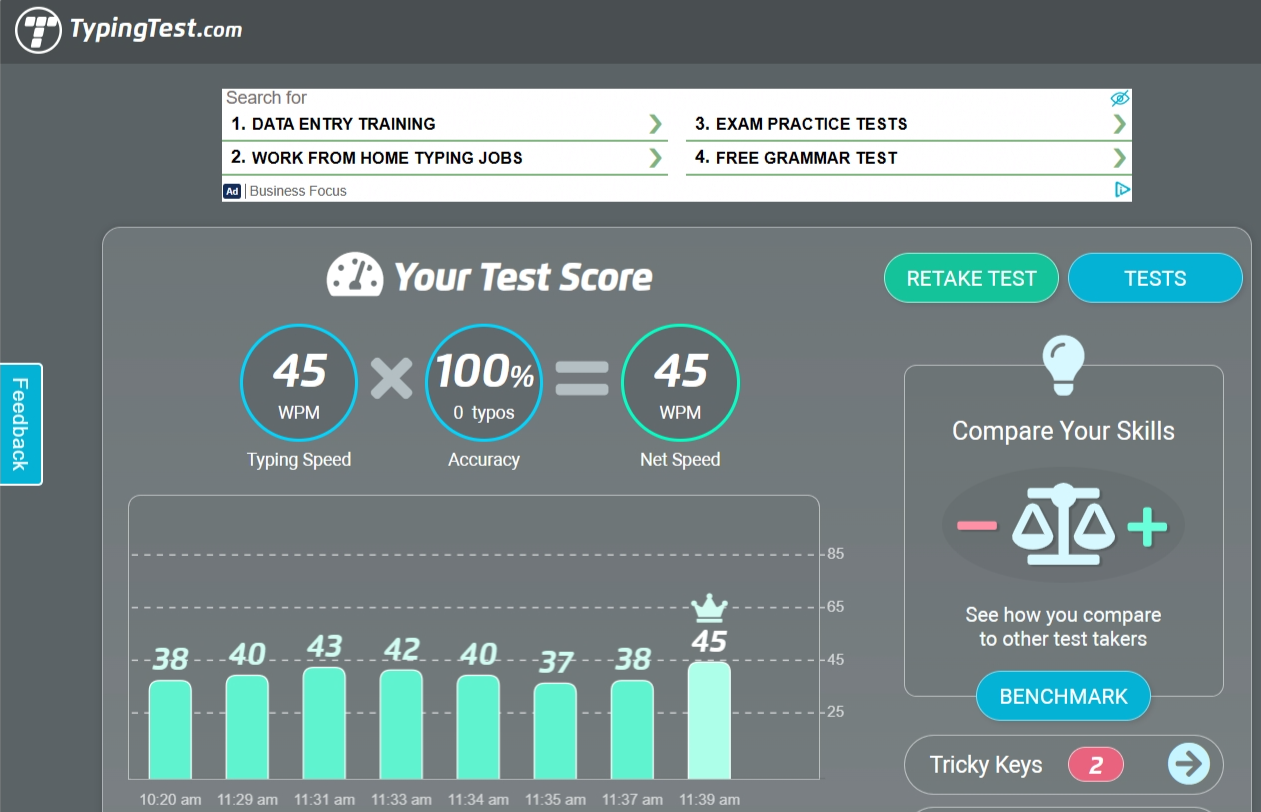Open the Free Grammar Test ad link

(x=796, y=158)
